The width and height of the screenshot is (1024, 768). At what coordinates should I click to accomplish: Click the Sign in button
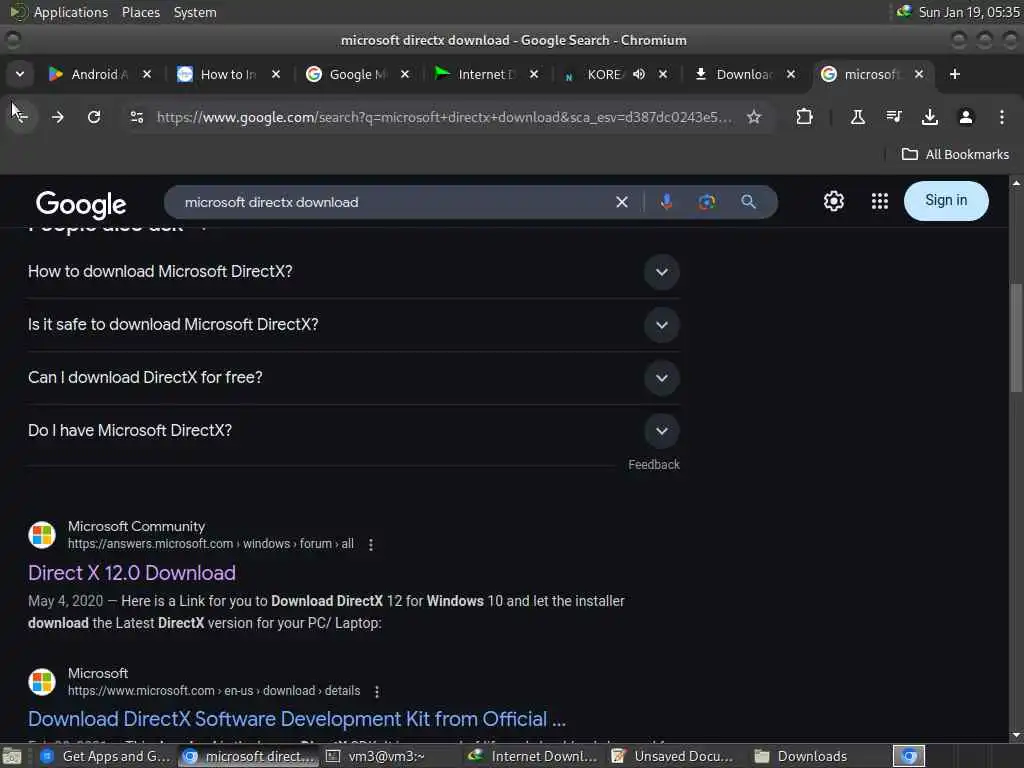click(946, 200)
